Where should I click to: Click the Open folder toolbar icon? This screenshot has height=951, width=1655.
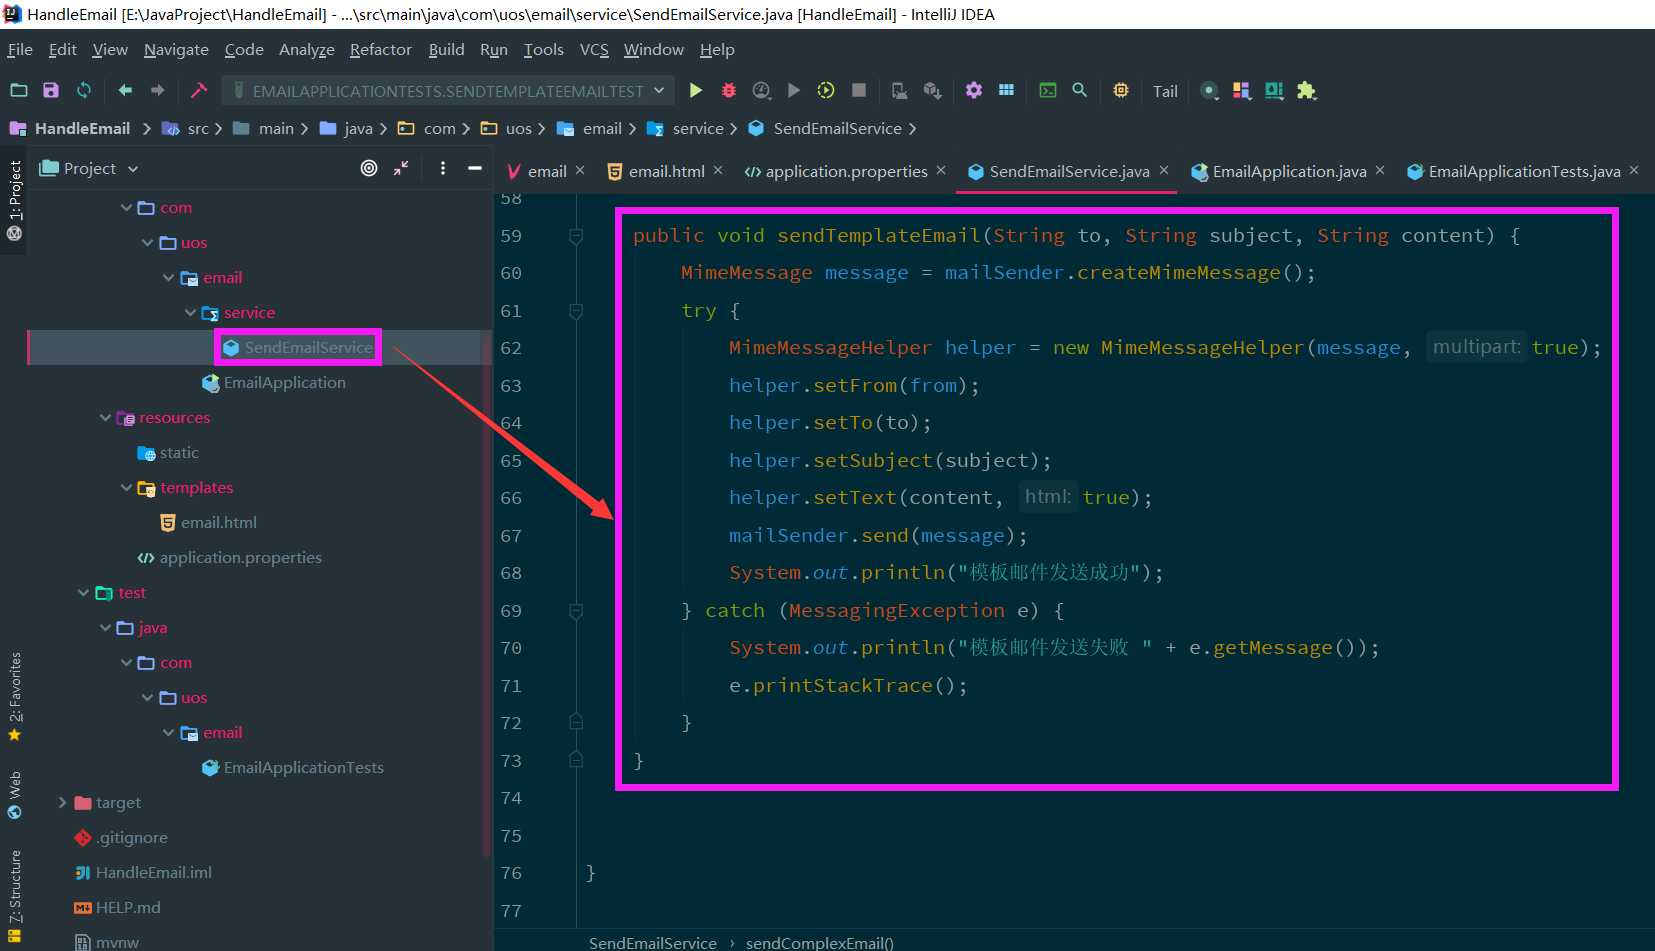click(x=18, y=90)
